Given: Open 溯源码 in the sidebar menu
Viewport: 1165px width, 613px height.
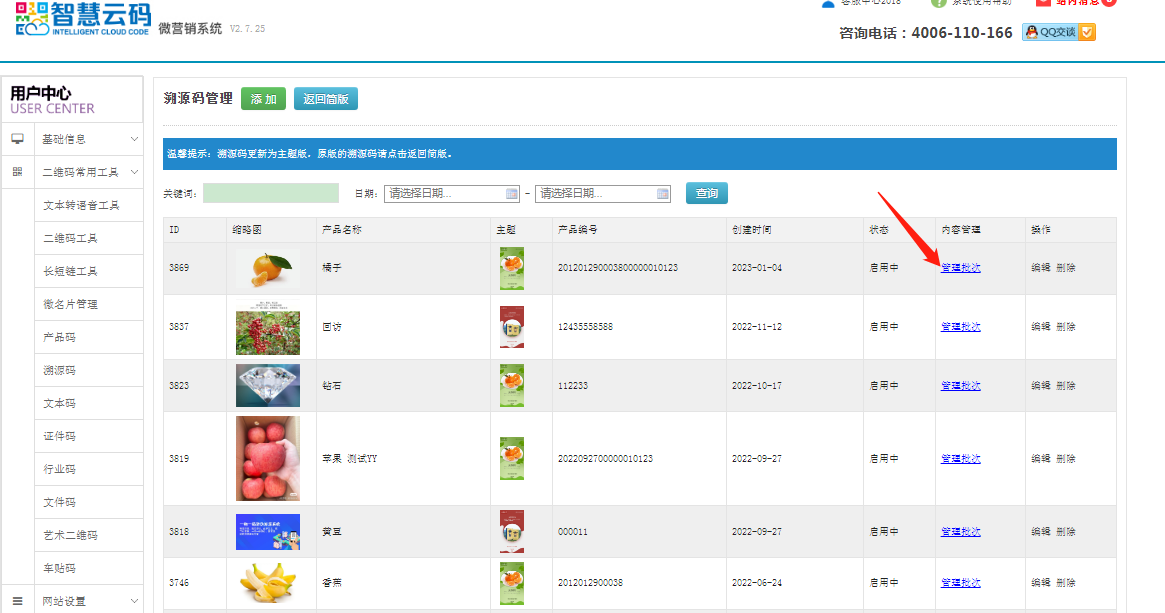Looking at the screenshot, I should pos(60,370).
